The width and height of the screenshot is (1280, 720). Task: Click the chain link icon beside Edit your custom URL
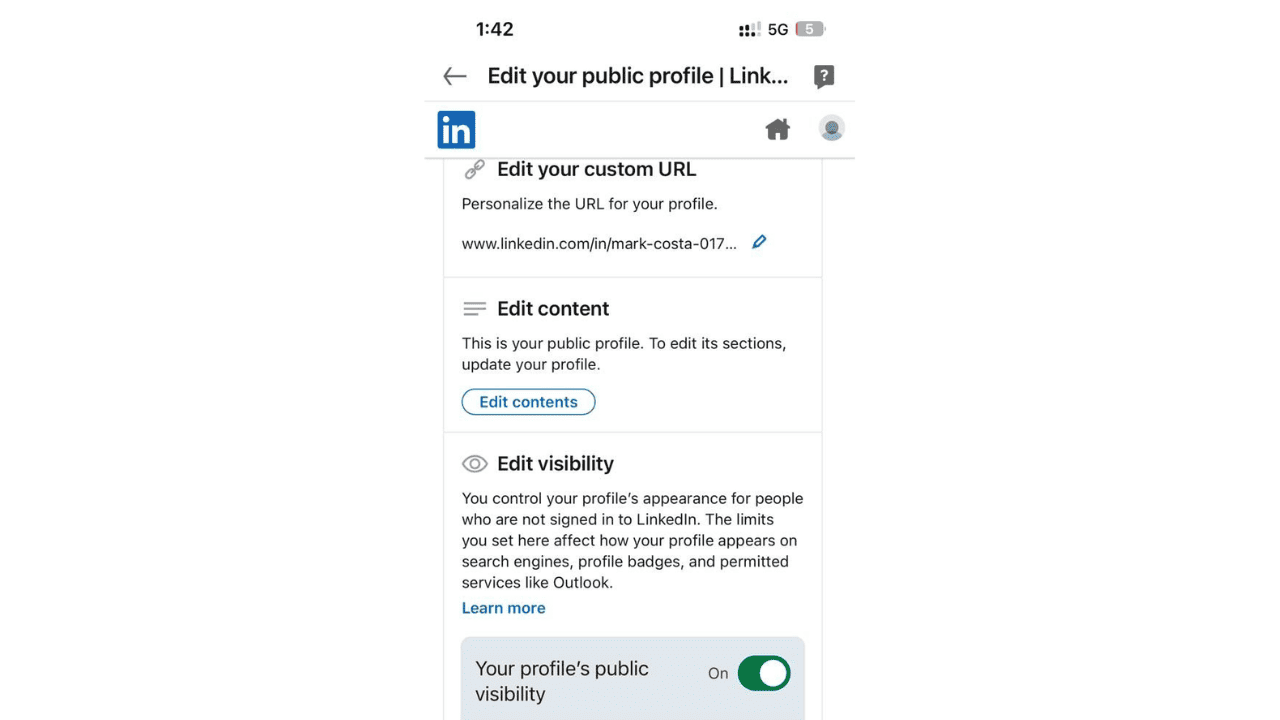click(x=474, y=168)
